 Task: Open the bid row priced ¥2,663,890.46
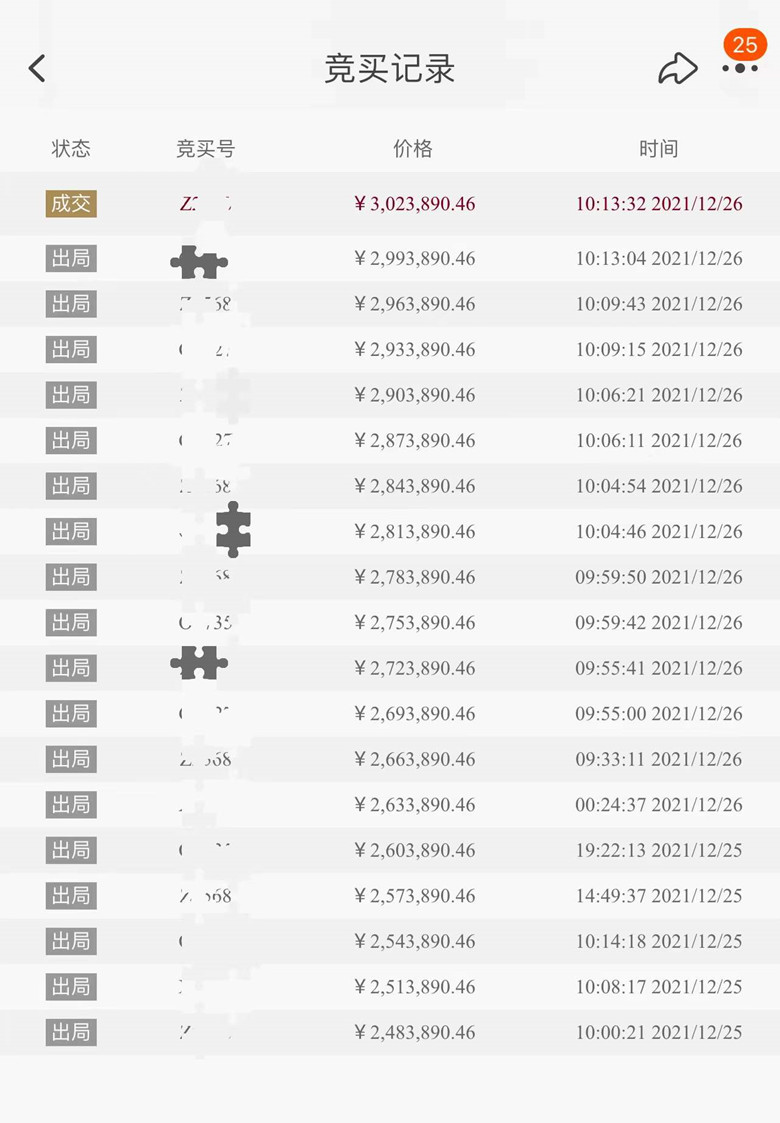tap(390, 759)
